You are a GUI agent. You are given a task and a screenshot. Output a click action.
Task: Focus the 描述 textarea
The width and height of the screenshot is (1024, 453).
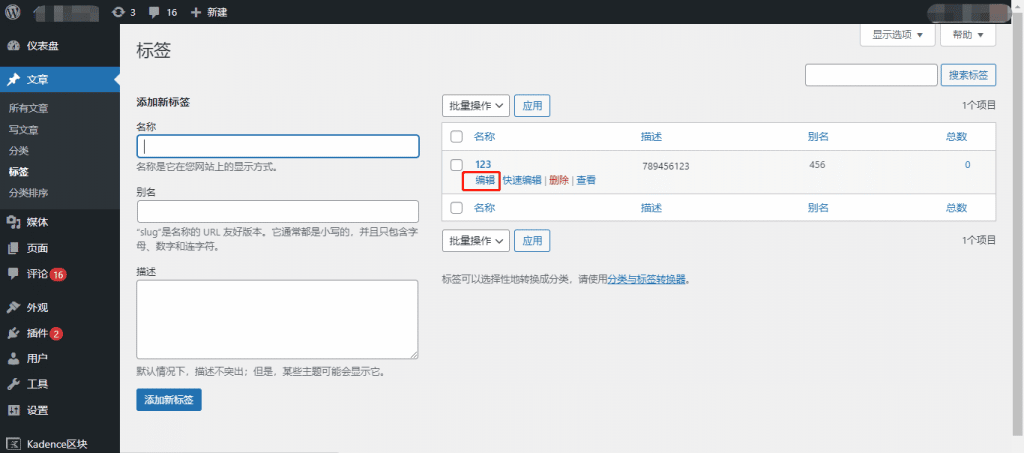coord(278,319)
